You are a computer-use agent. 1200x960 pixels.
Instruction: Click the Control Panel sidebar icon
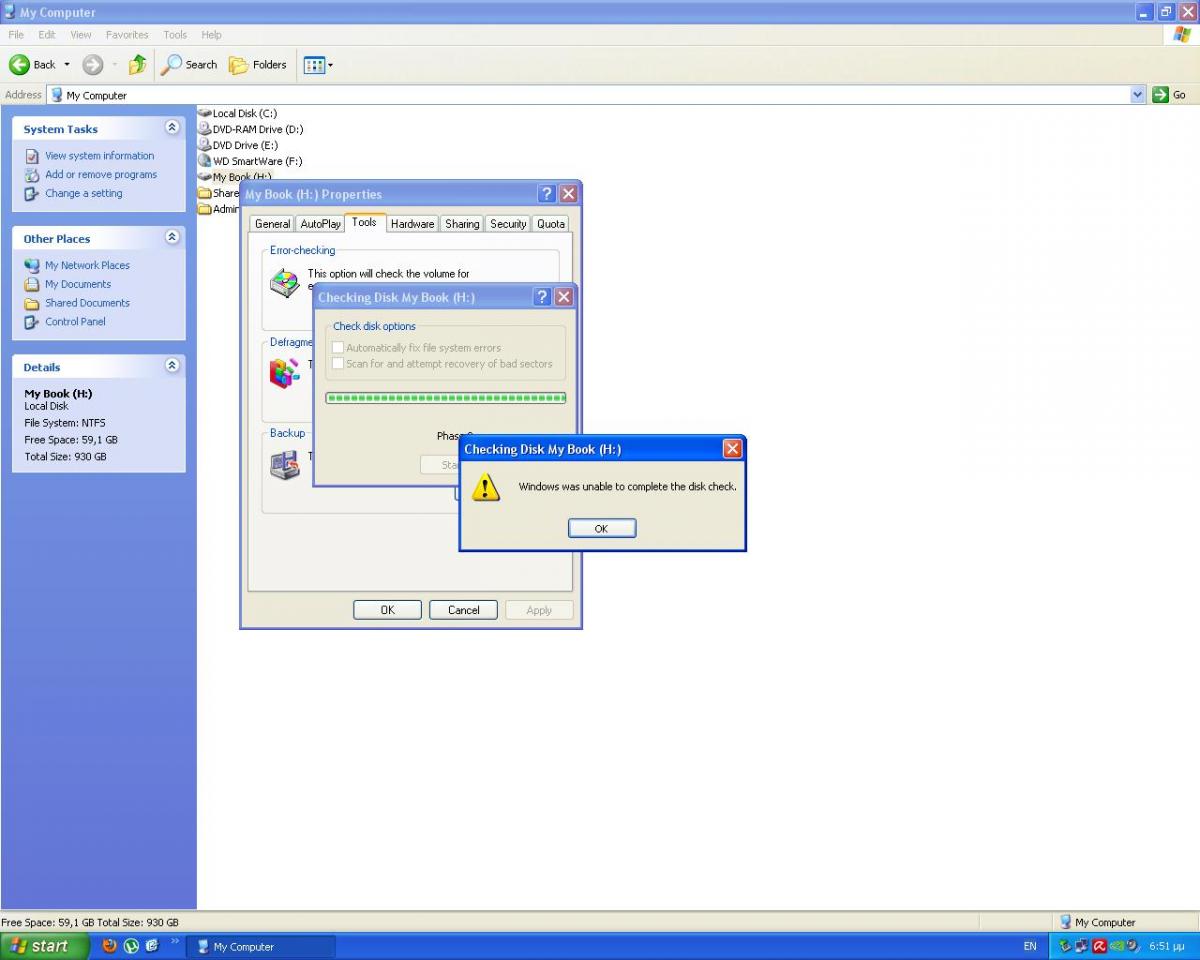point(32,322)
